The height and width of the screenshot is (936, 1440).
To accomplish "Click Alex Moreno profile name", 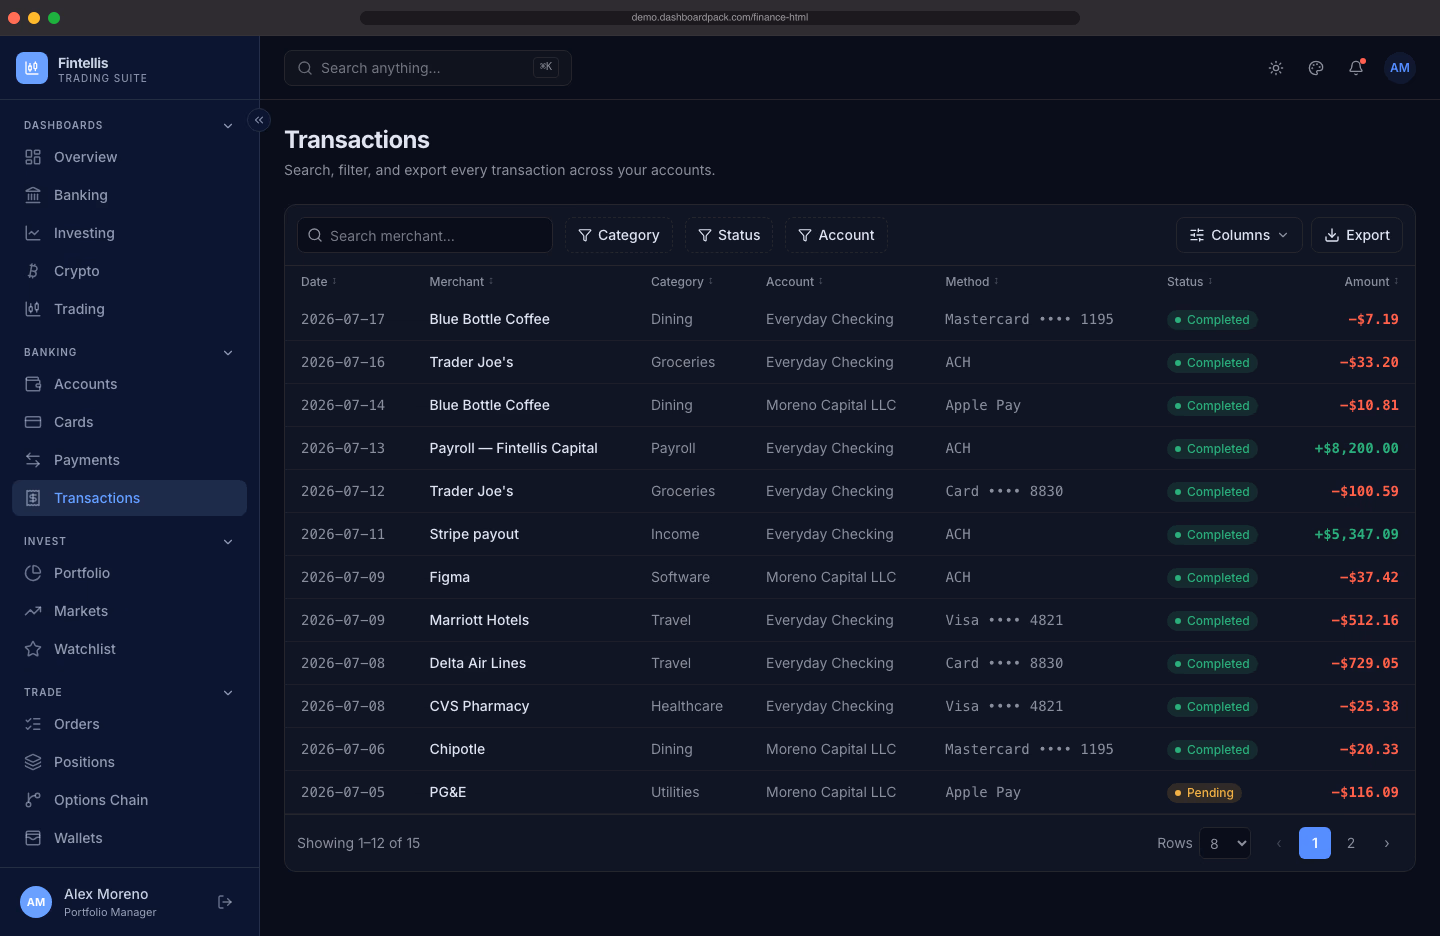I will 106,894.
